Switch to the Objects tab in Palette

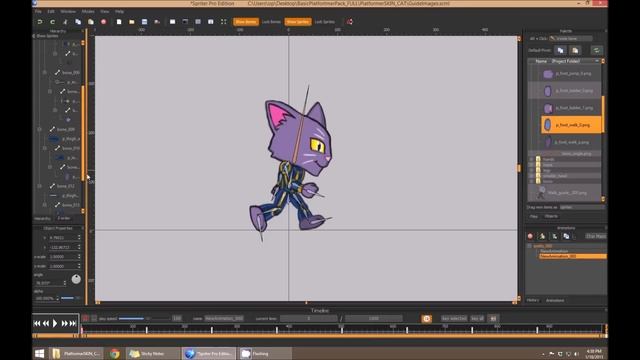551,216
